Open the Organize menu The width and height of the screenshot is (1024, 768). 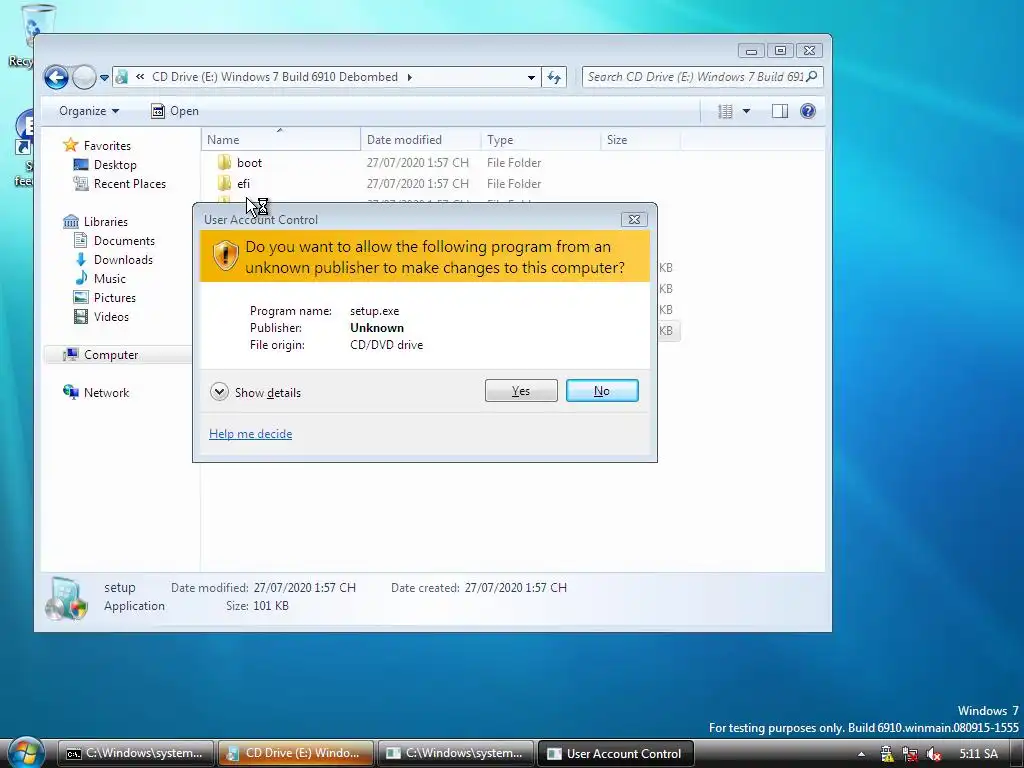tap(89, 111)
